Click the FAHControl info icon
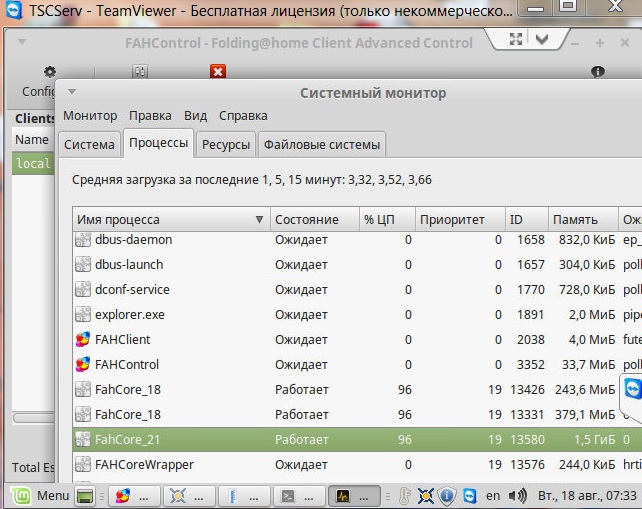 pos(598,72)
